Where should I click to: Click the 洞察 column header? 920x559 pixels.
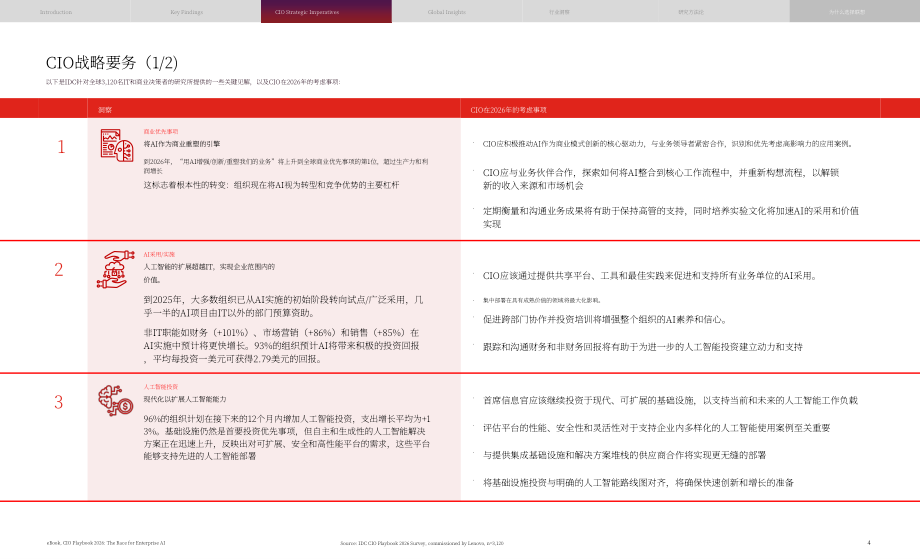[105, 110]
